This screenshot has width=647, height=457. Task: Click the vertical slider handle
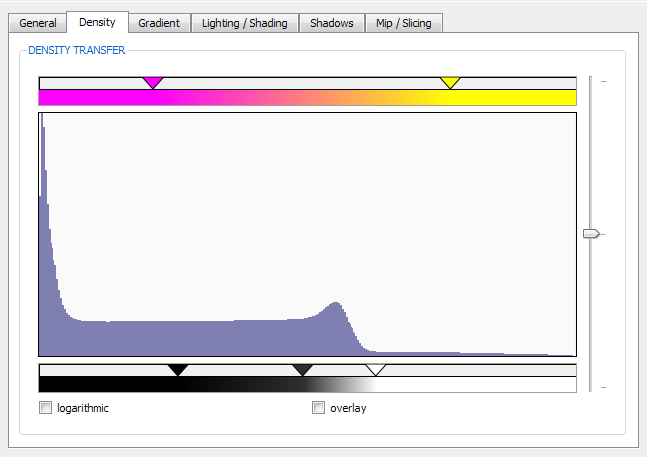coord(591,234)
